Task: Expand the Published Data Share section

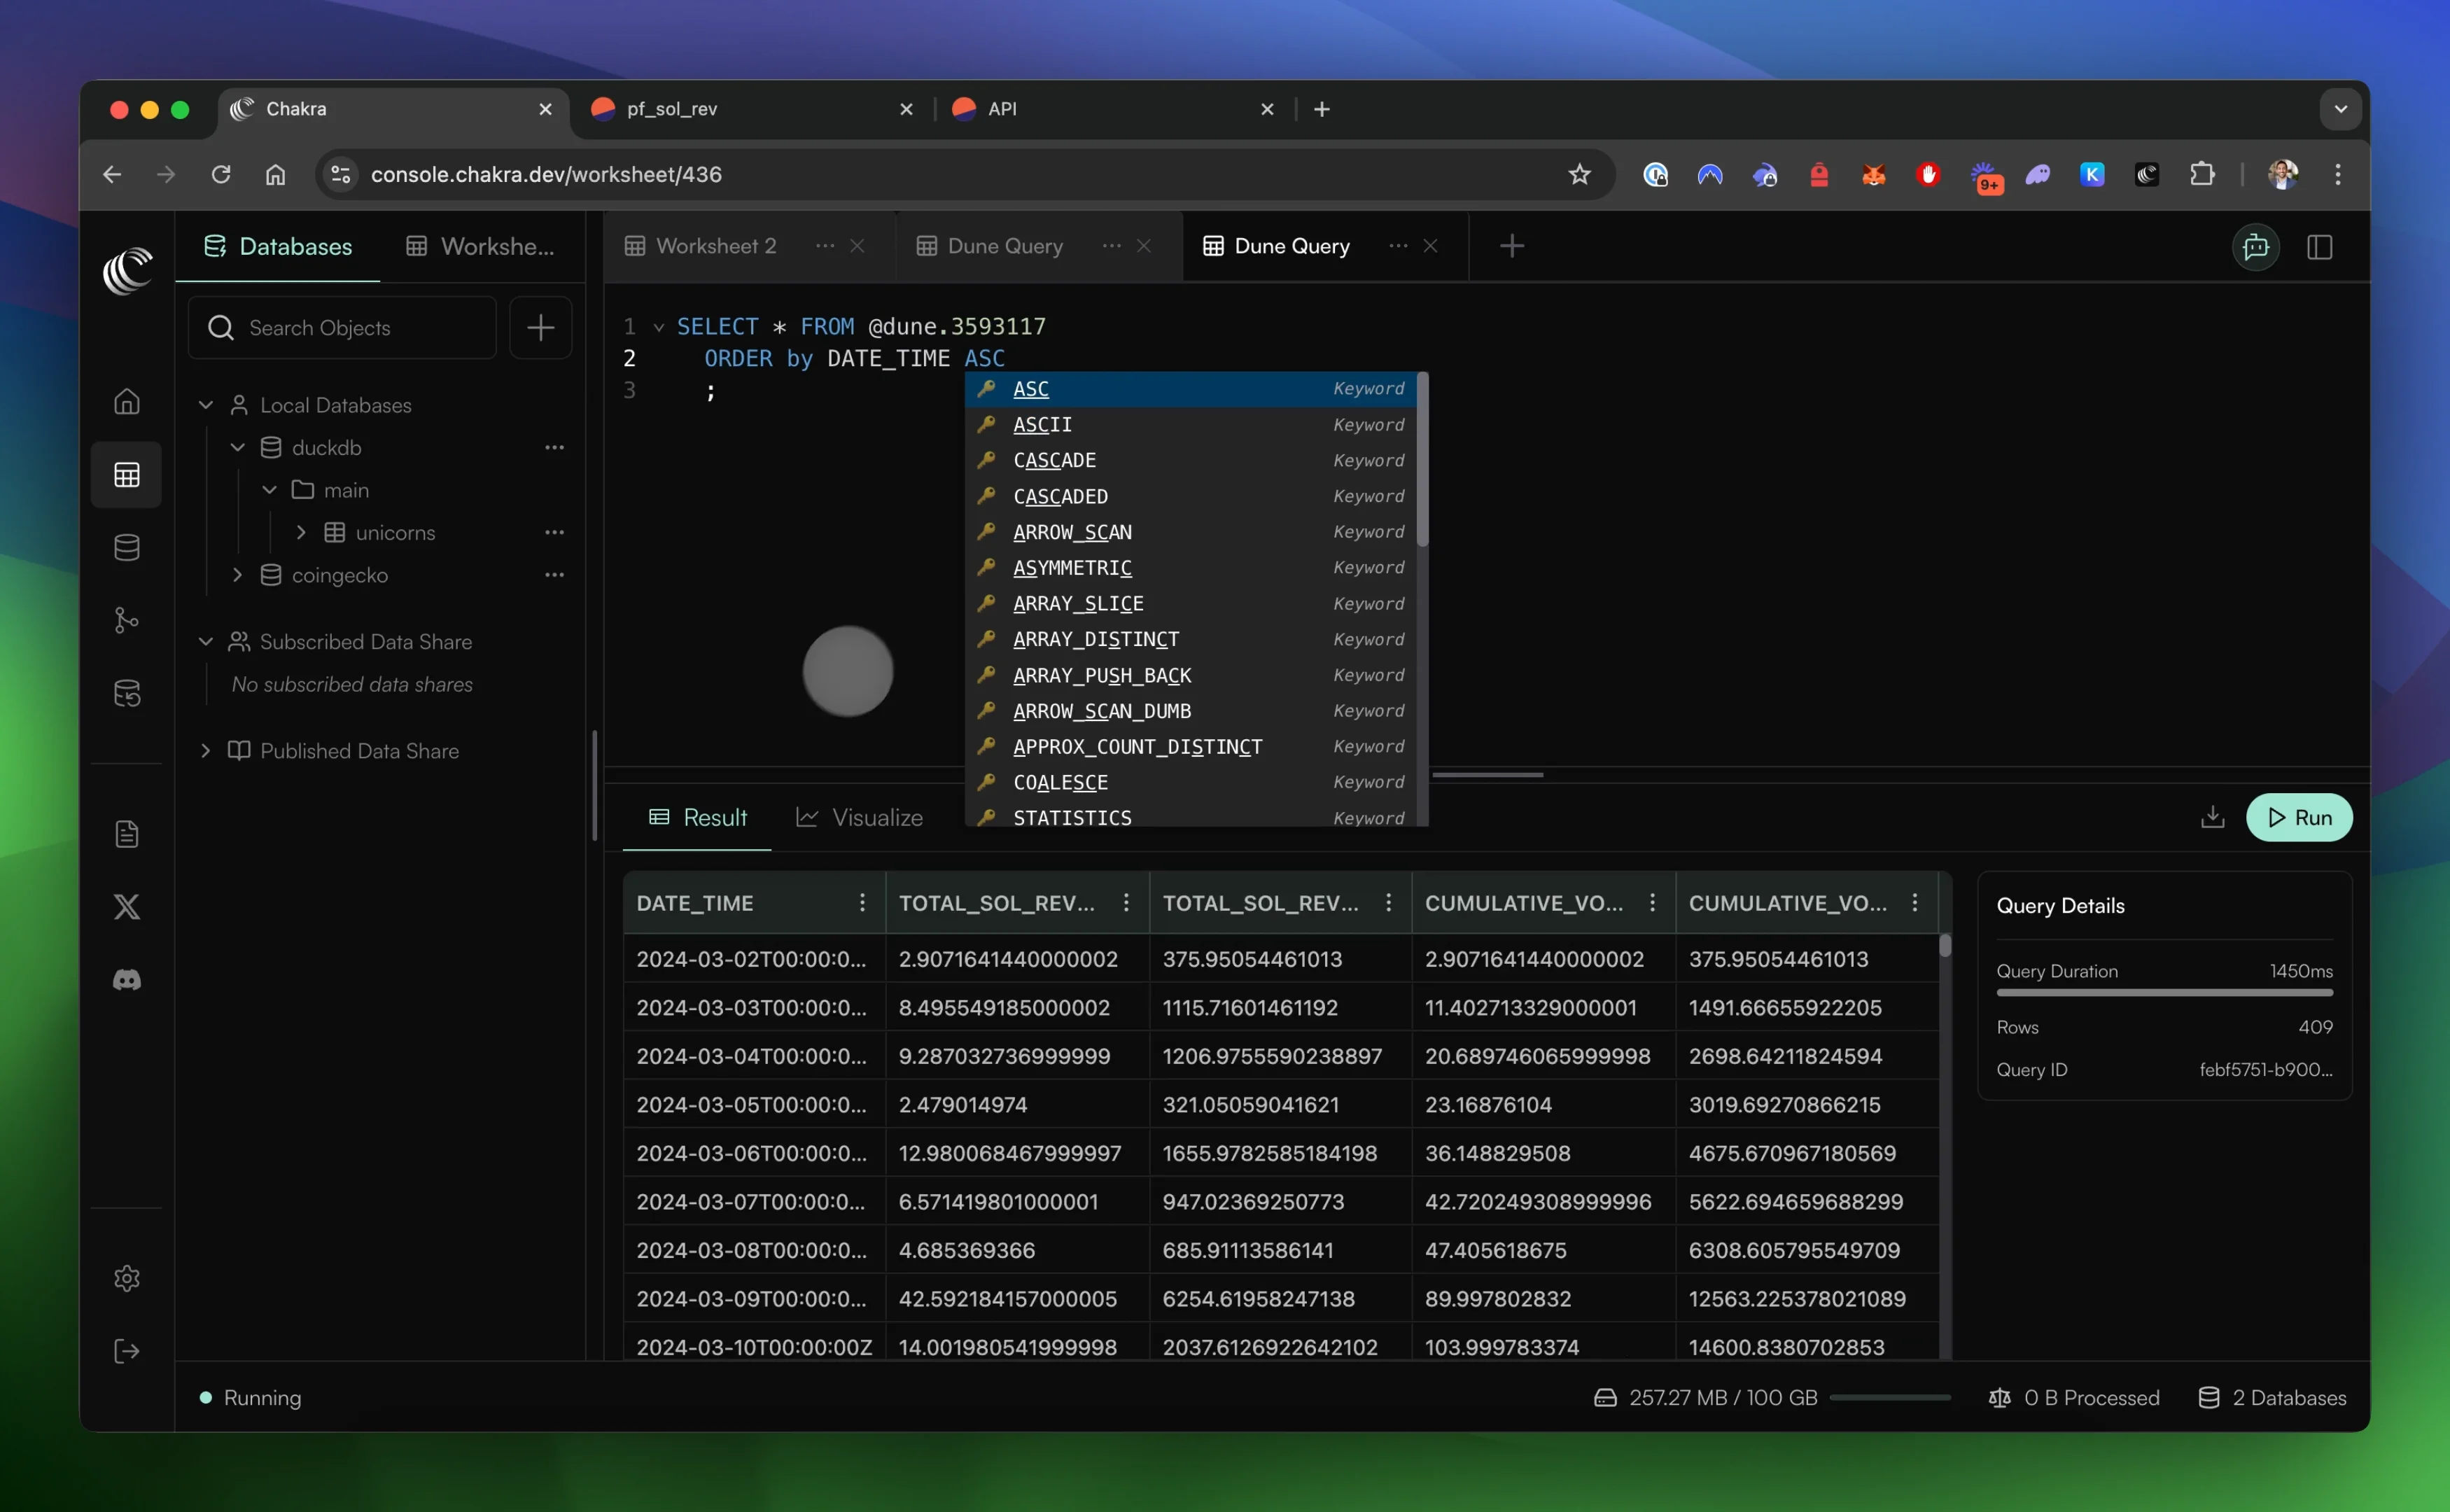Action: 206,751
